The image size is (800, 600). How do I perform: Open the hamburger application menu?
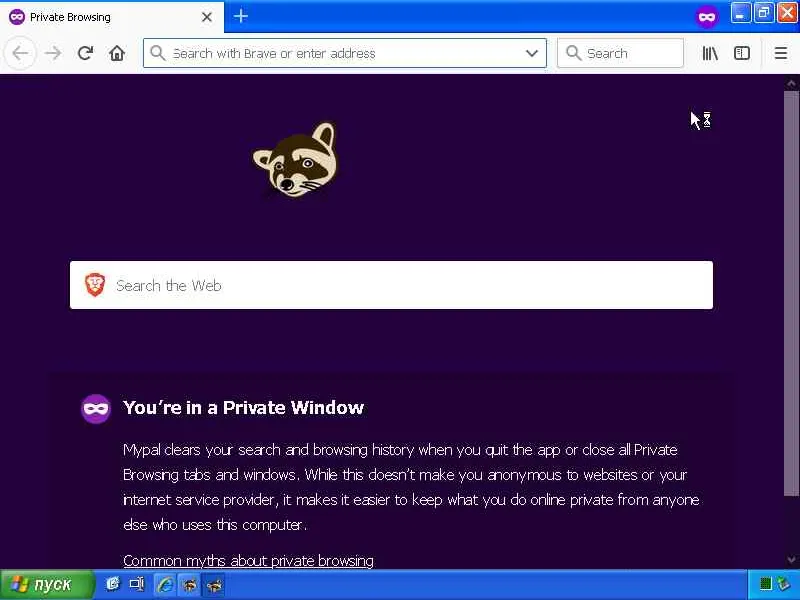(x=781, y=53)
